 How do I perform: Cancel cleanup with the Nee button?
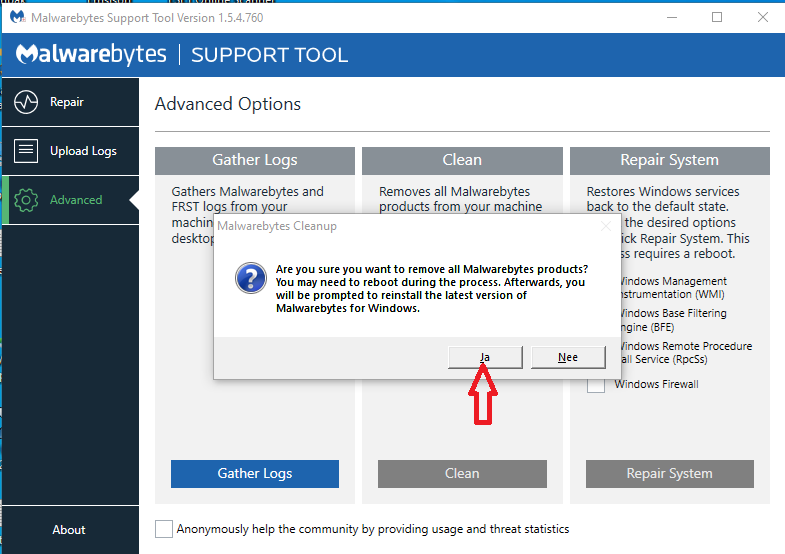tap(568, 357)
